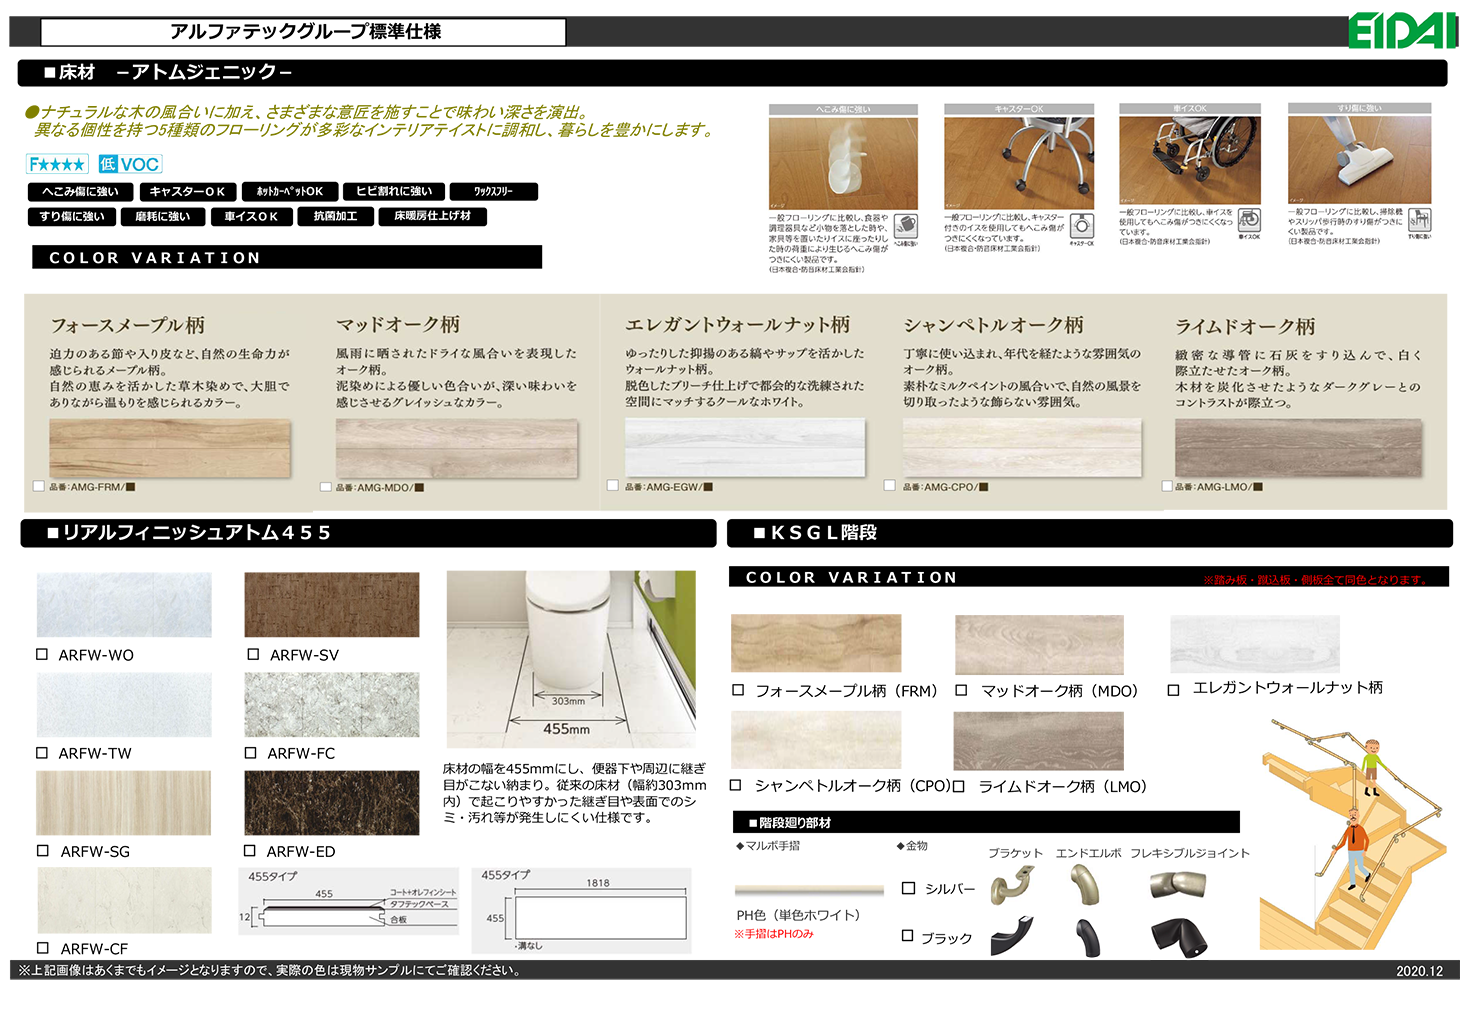Tick the AMG-FRM product number checkbox

[x=38, y=487]
